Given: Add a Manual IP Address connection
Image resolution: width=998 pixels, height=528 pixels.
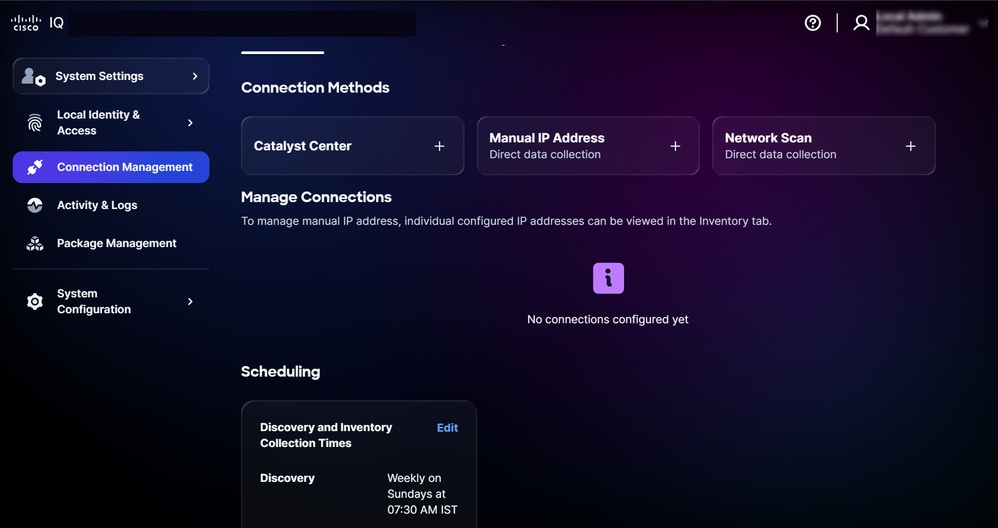Looking at the screenshot, I should point(588,146).
